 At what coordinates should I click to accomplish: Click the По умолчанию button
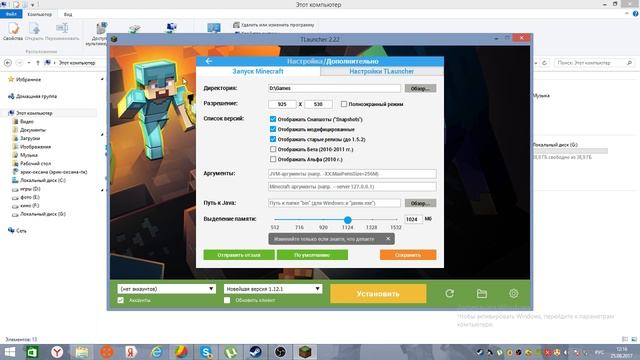point(312,255)
